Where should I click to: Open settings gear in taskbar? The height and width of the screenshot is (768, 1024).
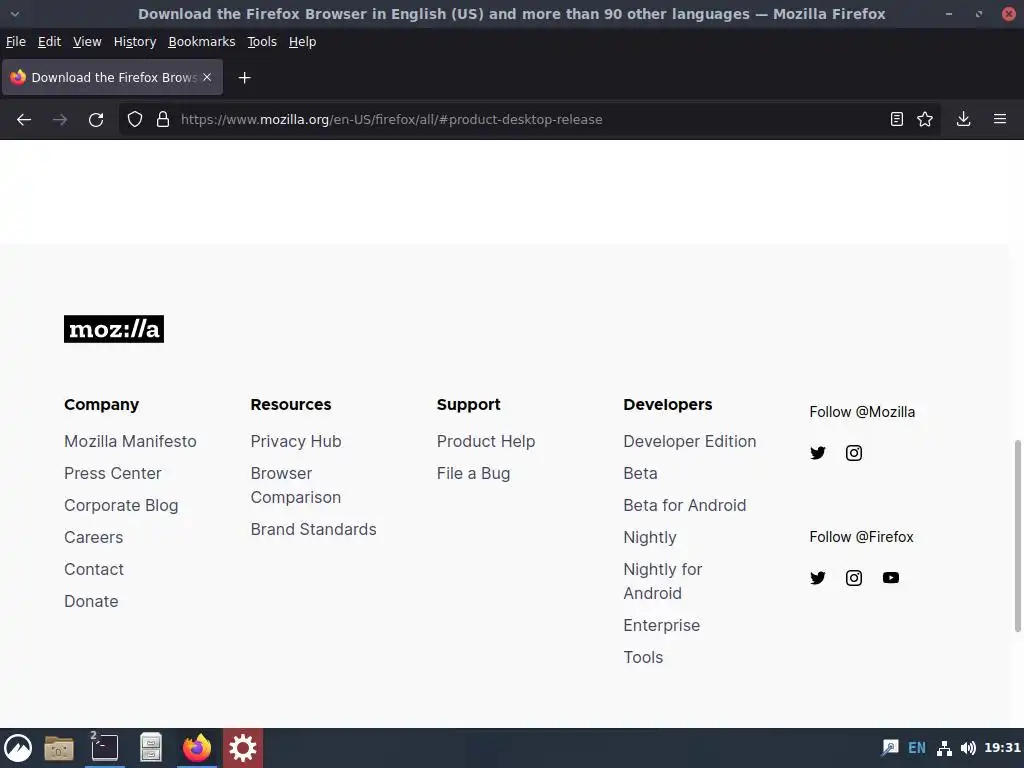pos(242,748)
